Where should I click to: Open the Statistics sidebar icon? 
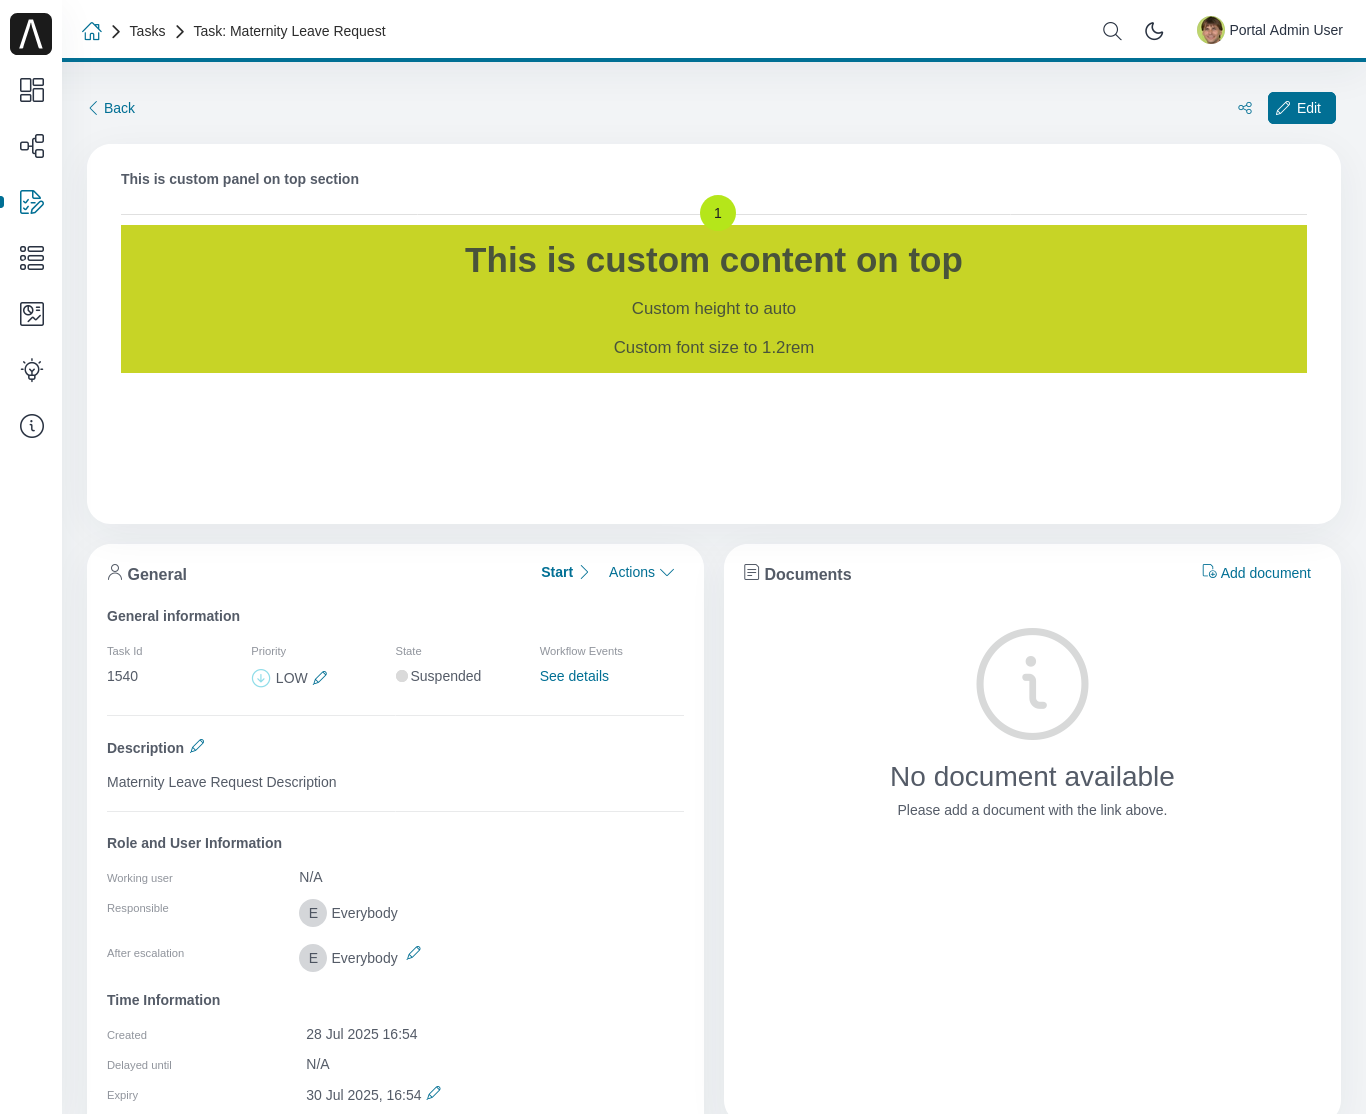coord(31,314)
